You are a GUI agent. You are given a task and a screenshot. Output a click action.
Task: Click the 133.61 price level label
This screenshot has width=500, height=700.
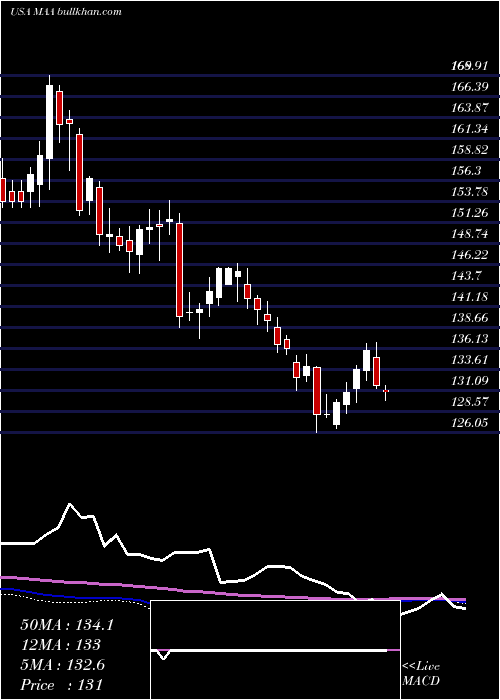tap(469, 359)
